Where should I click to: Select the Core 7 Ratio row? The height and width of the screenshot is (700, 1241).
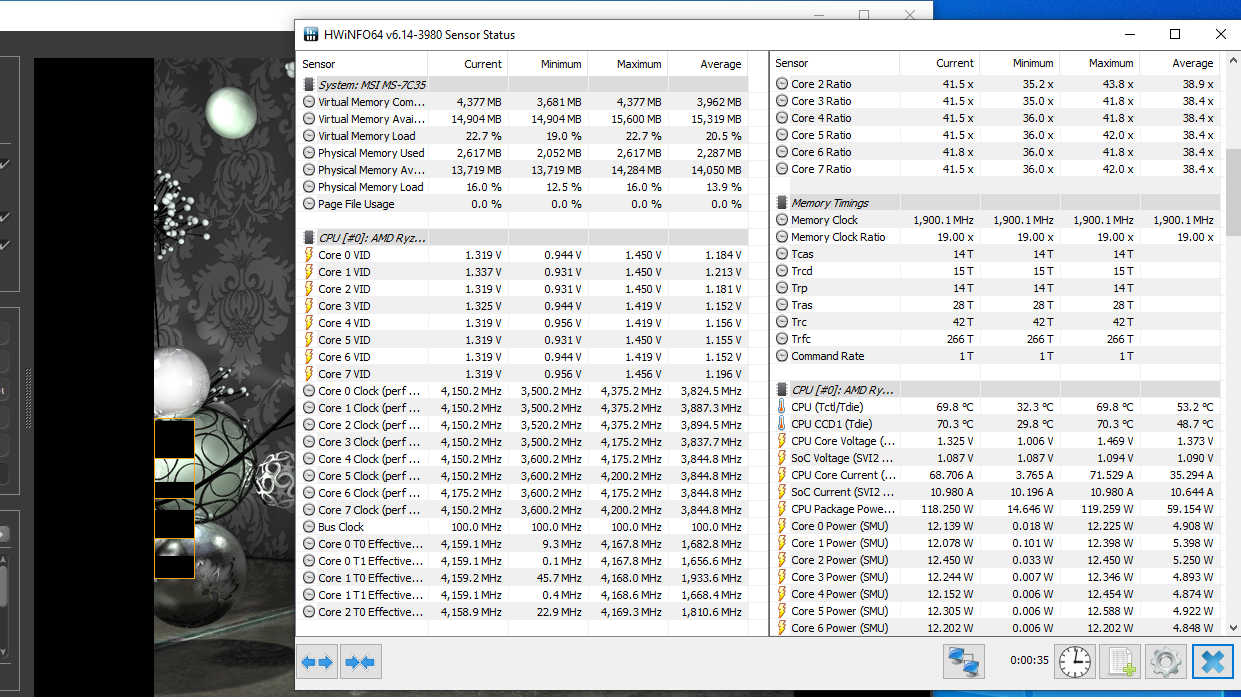tap(996, 169)
